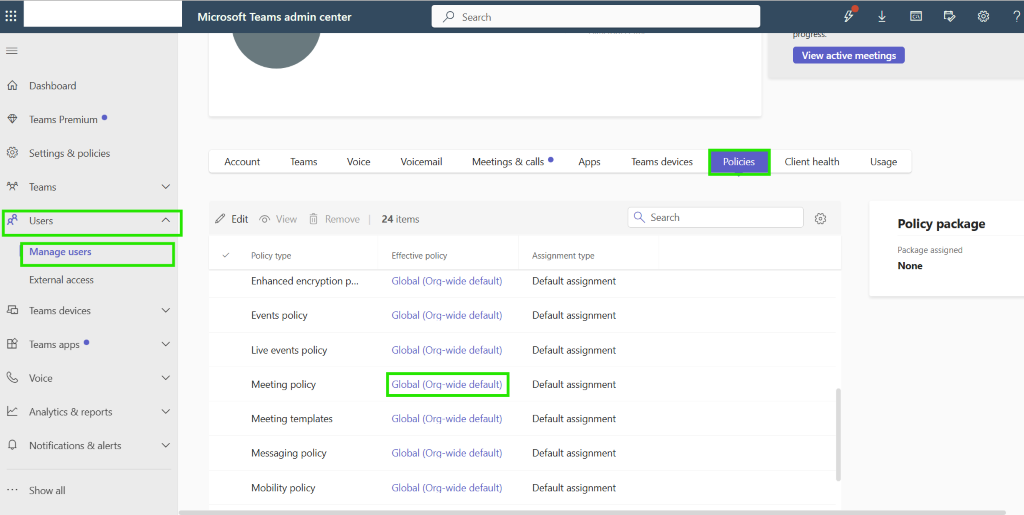1024x515 pixels.
Task: Click the Users icon in sidebar
Action: (x=12, y=221)
